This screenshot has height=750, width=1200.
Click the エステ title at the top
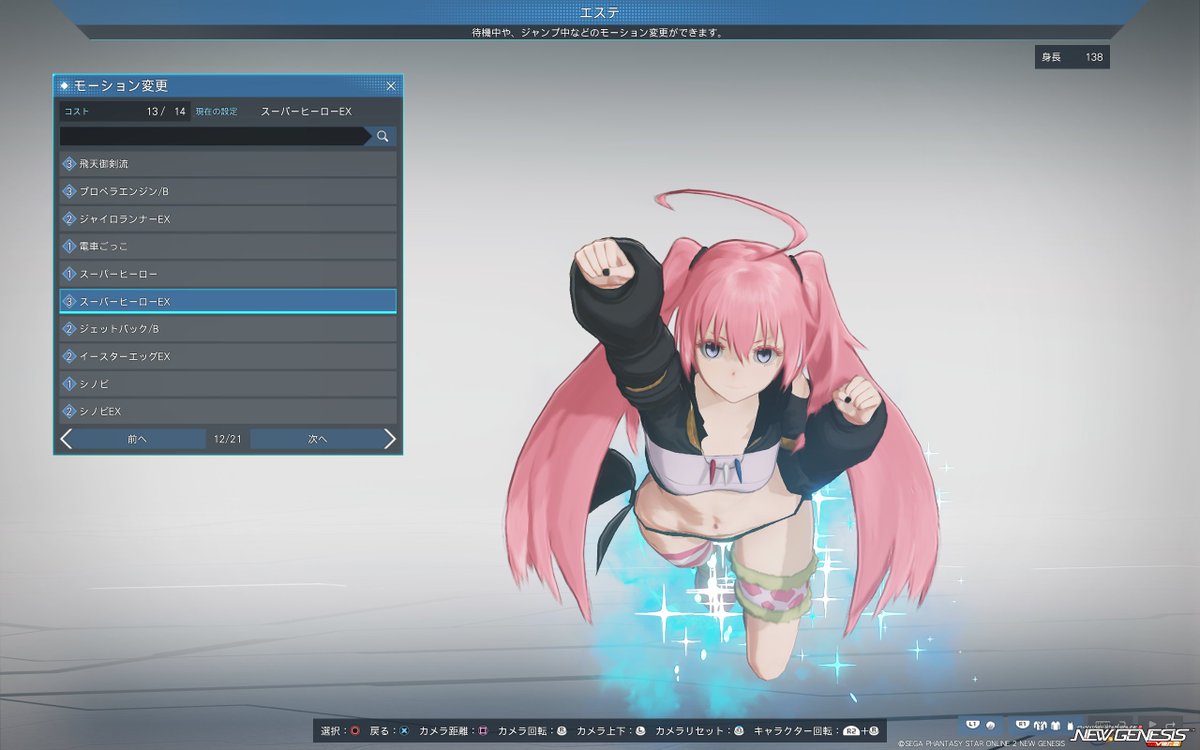(x=600, y=12)
